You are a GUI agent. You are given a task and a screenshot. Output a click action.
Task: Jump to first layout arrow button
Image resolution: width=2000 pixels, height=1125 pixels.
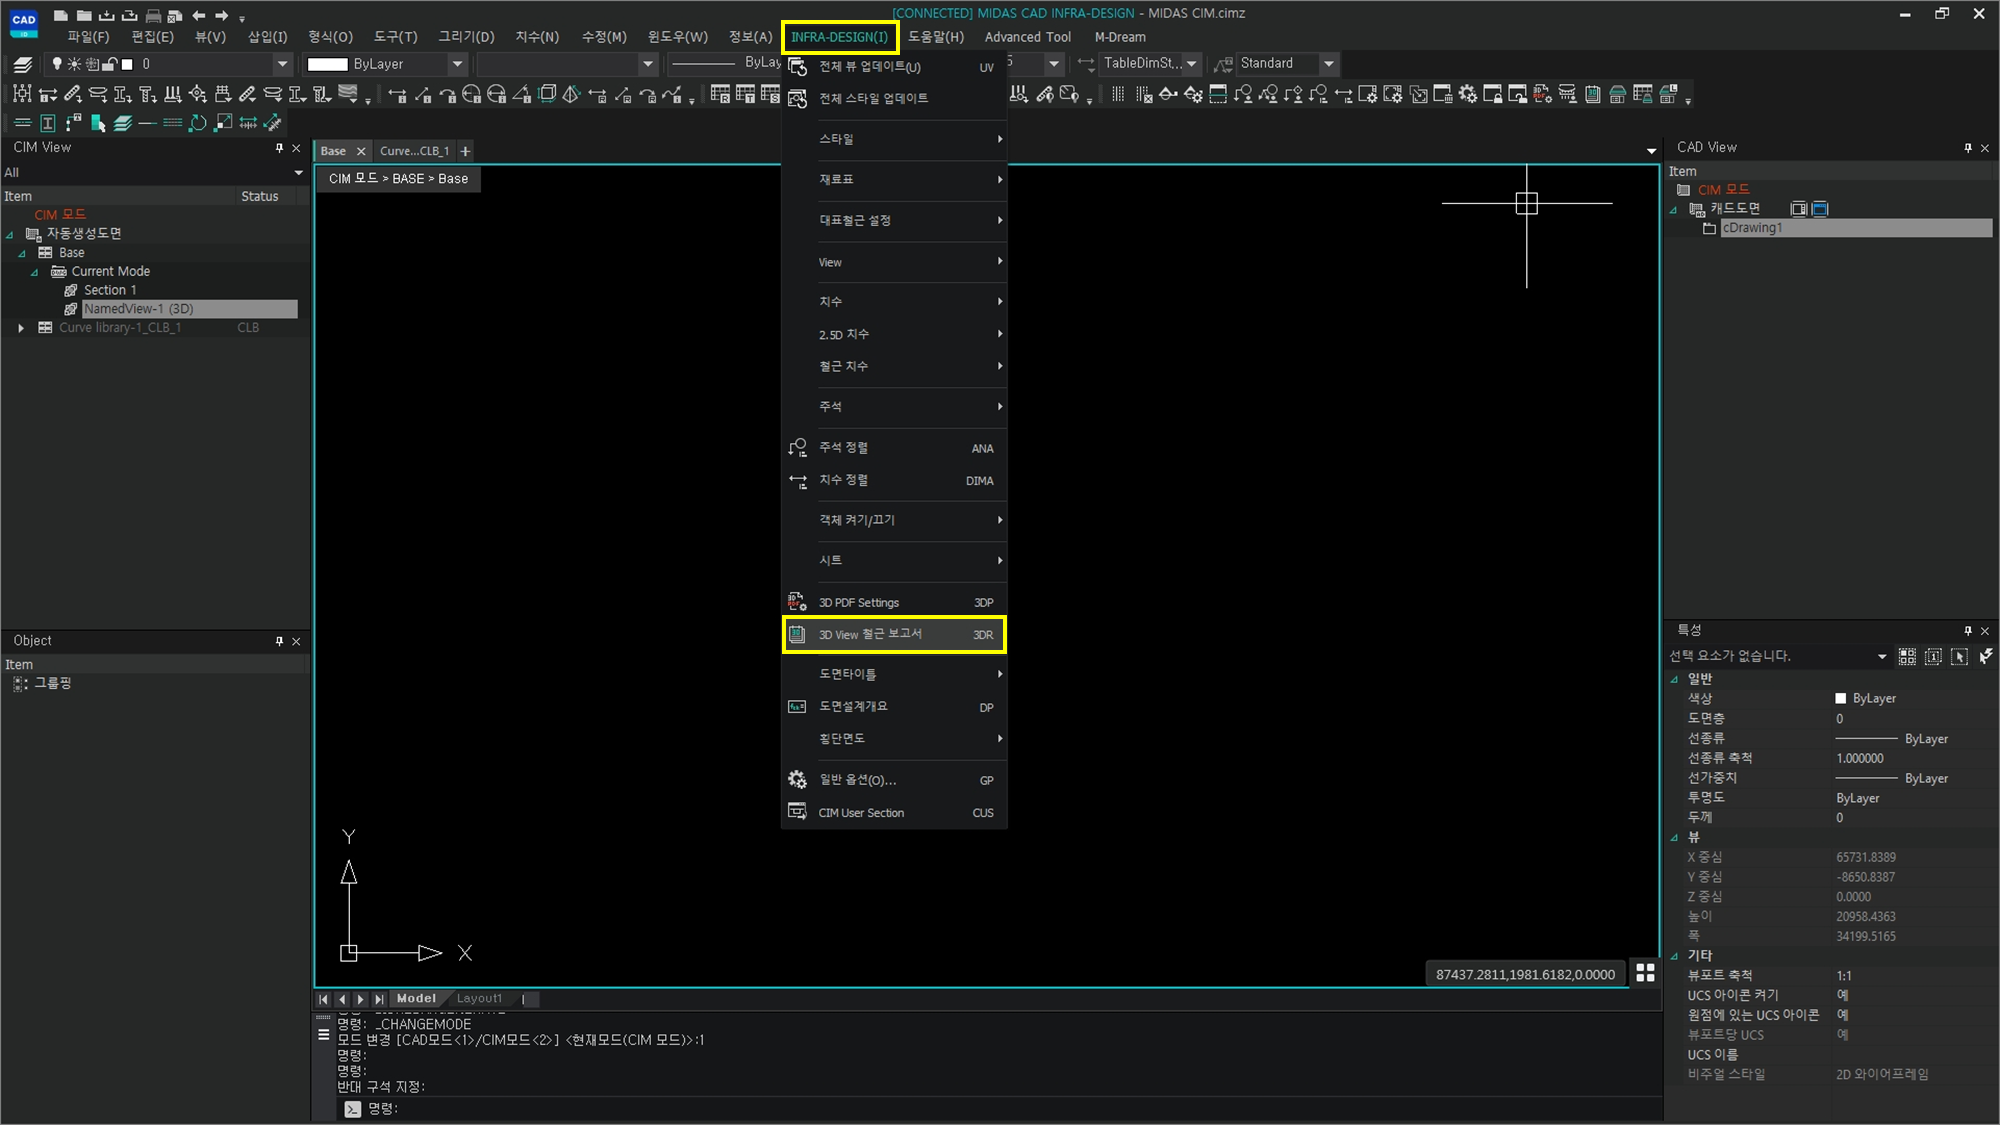pos(323,999)
